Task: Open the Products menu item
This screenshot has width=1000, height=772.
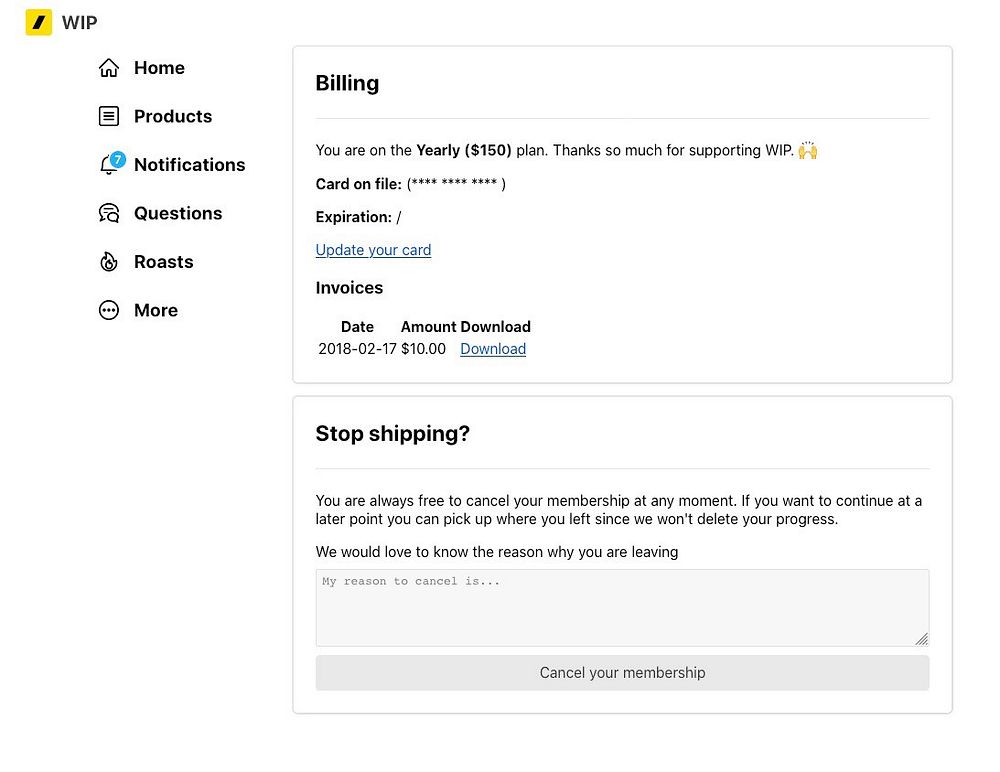Action: click(173, 116)
